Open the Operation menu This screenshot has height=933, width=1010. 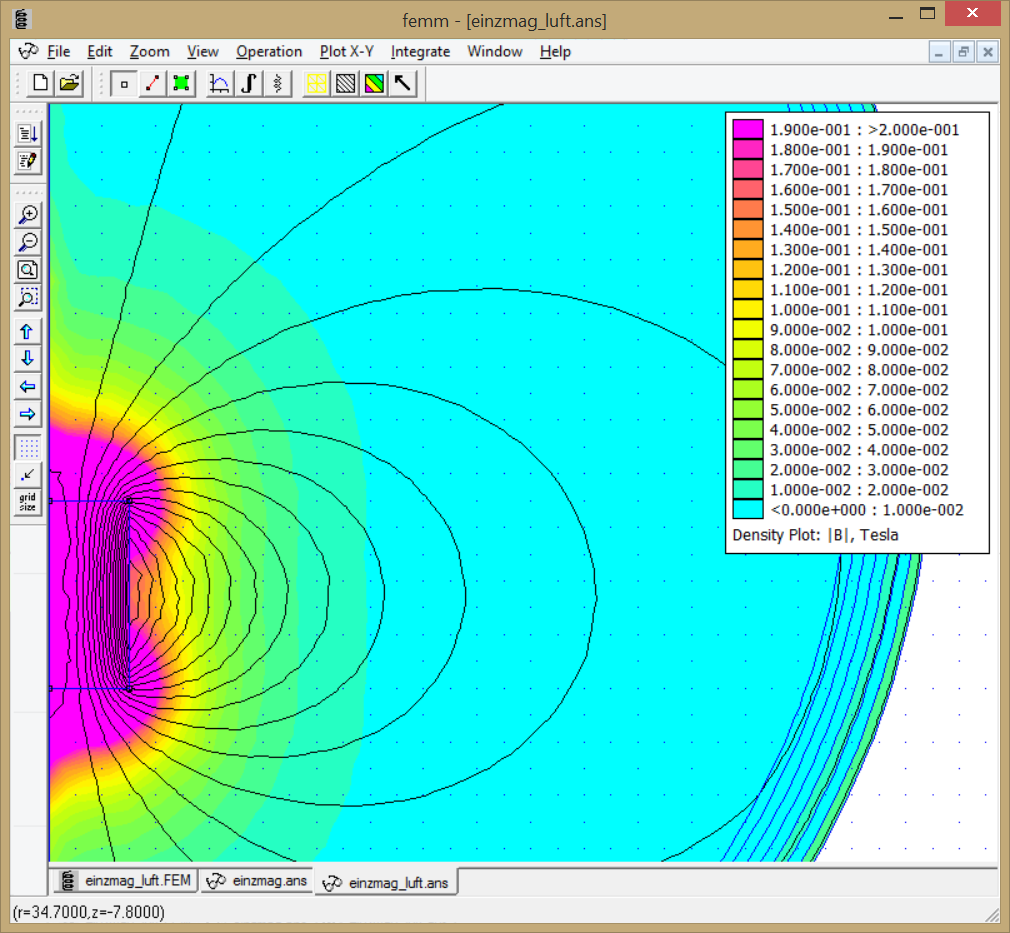point(269,52)
